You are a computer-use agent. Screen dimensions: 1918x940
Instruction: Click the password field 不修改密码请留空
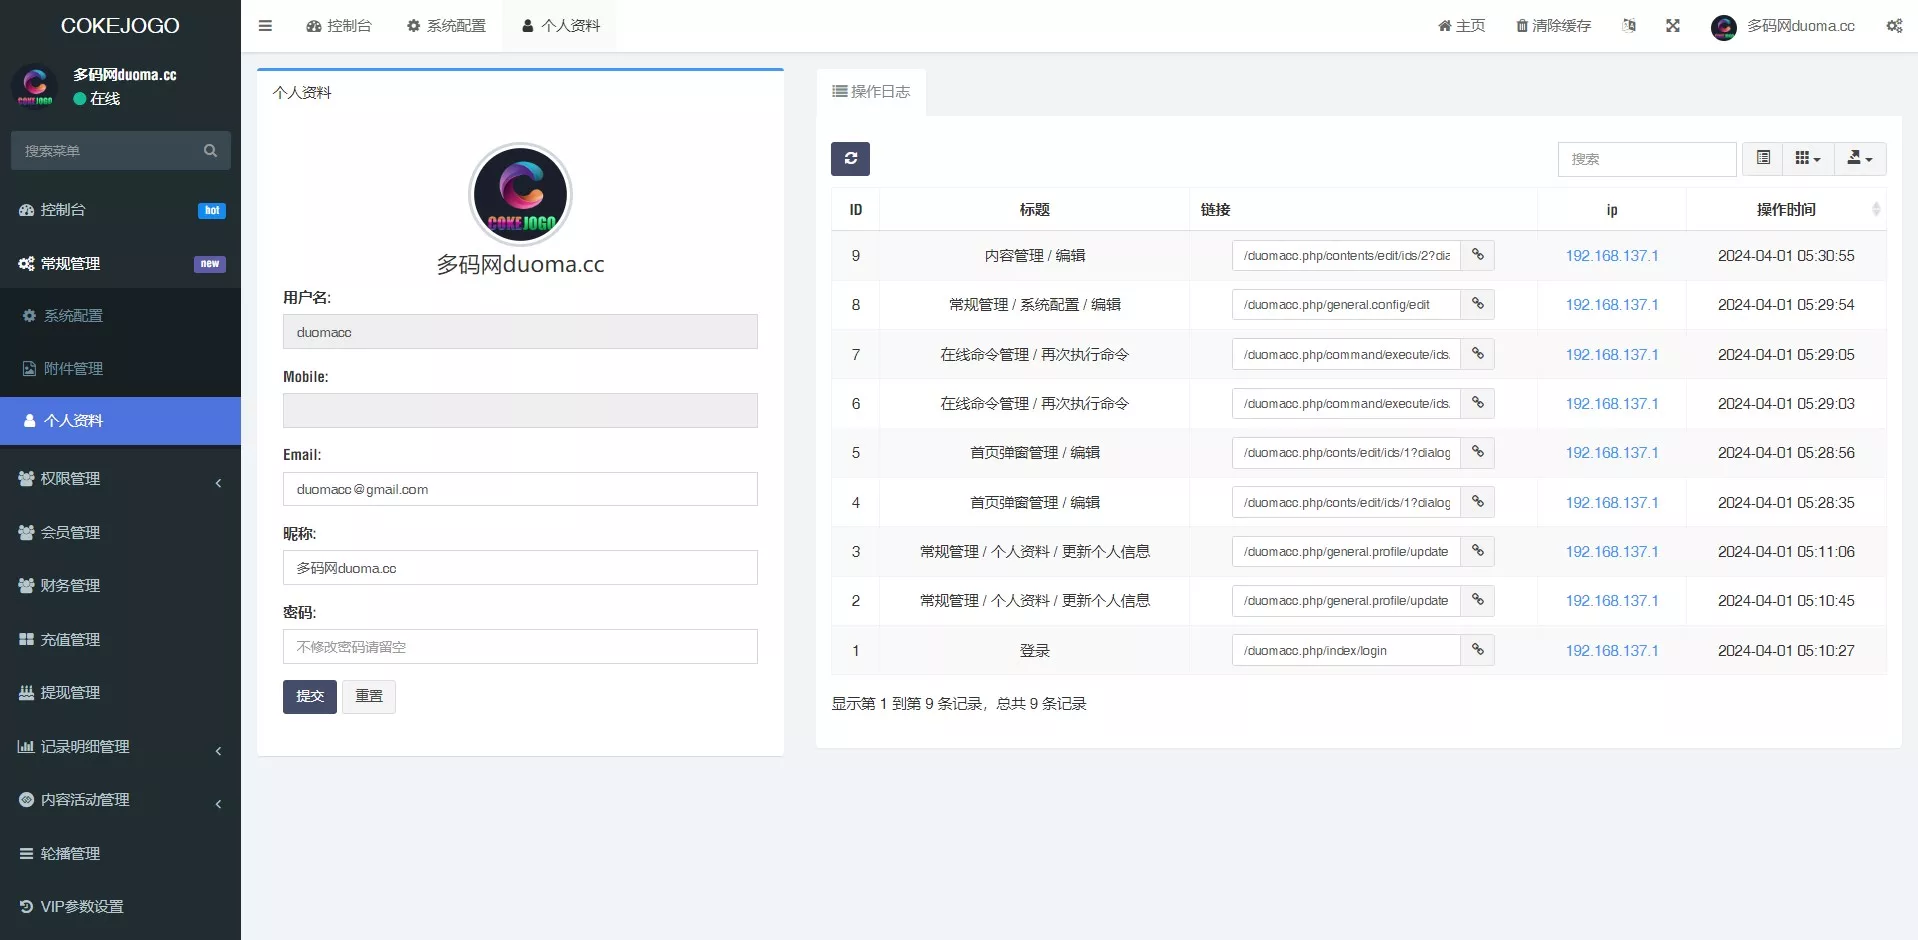point(520,646)
